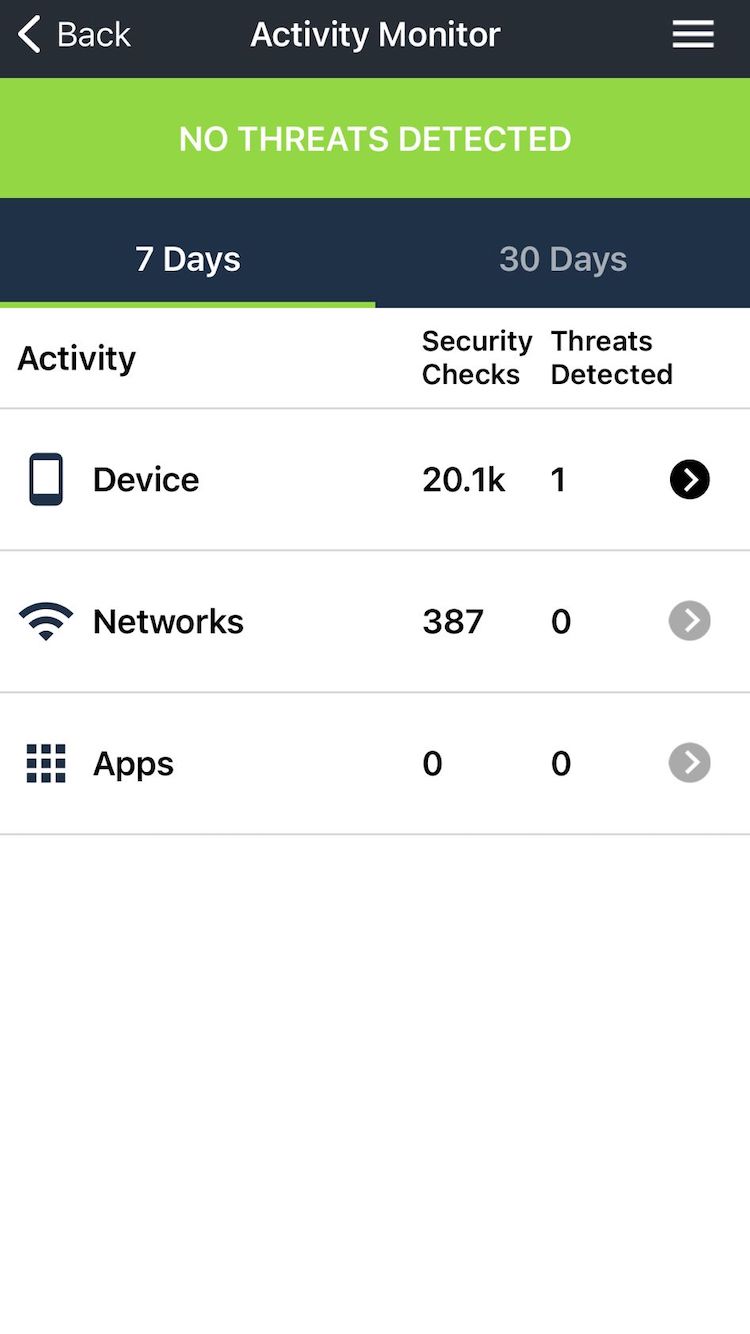Expand Networks details arrow
Viewport: 750px width, 1334px height.
[x=689, y=621]
